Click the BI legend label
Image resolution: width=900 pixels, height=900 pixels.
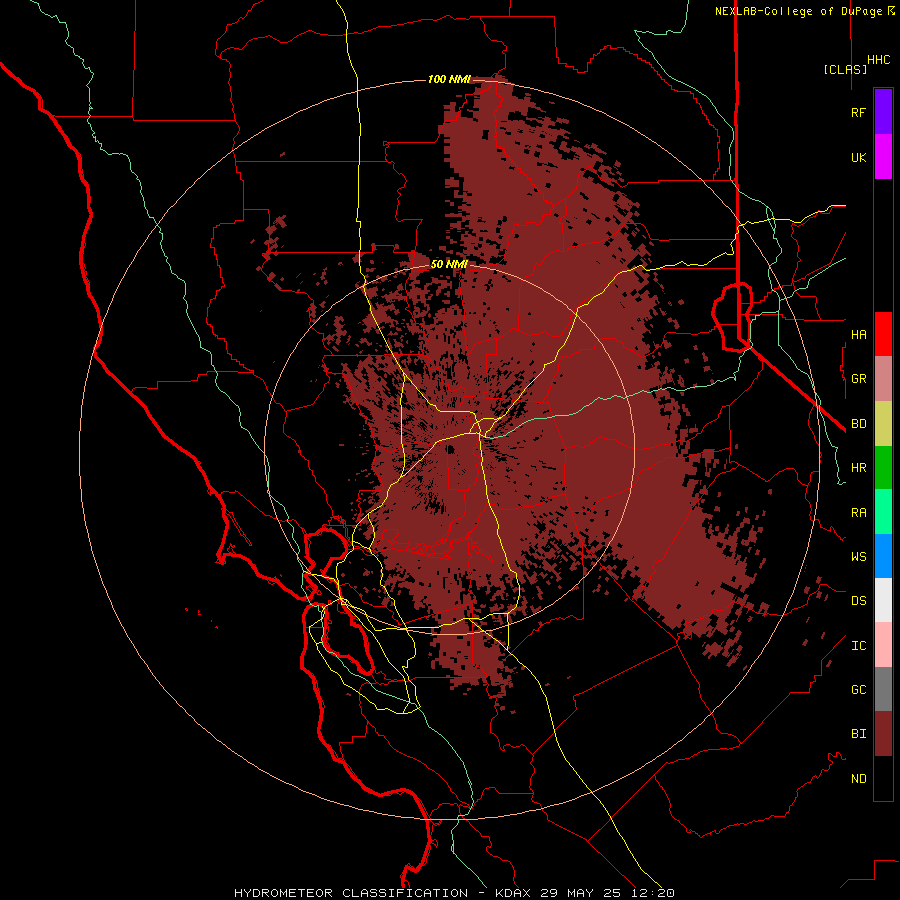[859, 734]
